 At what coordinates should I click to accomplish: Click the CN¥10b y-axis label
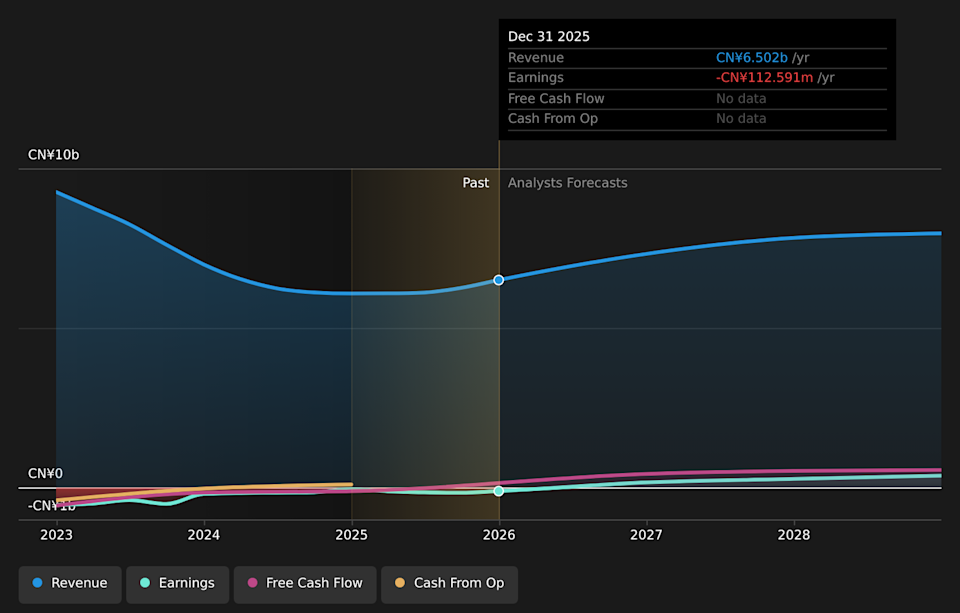(x=53, y=155)
